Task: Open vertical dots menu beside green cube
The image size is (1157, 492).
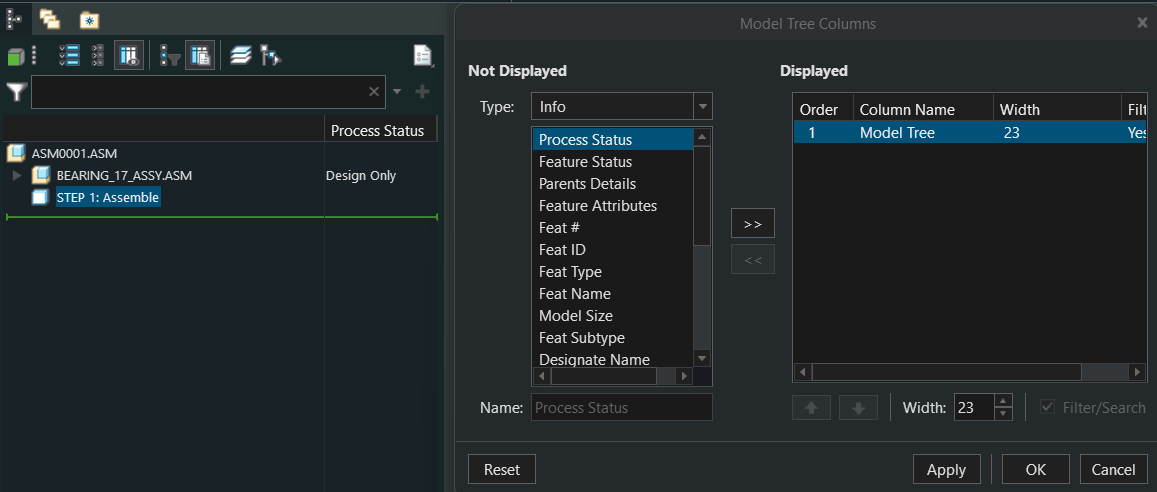Action: 34,56
